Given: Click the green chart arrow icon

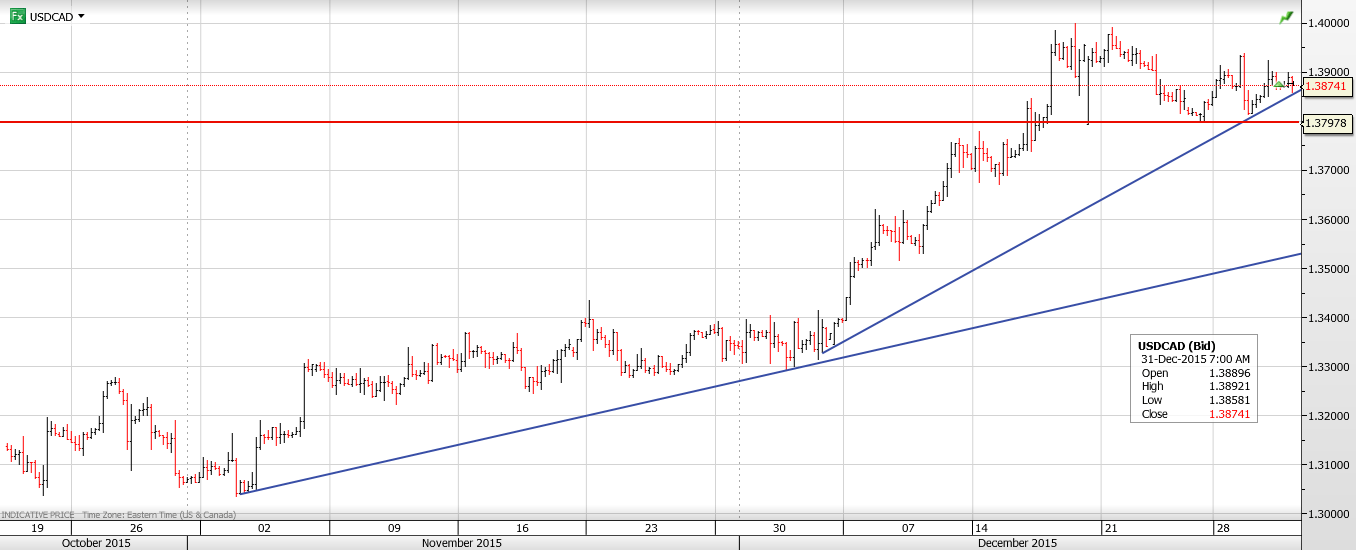Looking at the screenshot, I should 1285,18.
